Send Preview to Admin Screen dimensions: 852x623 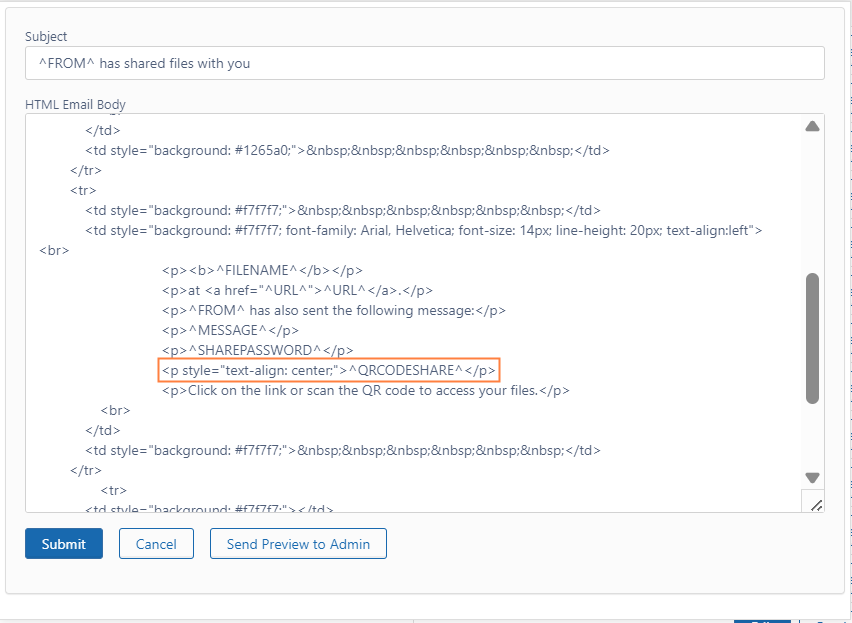coord(298,544)
